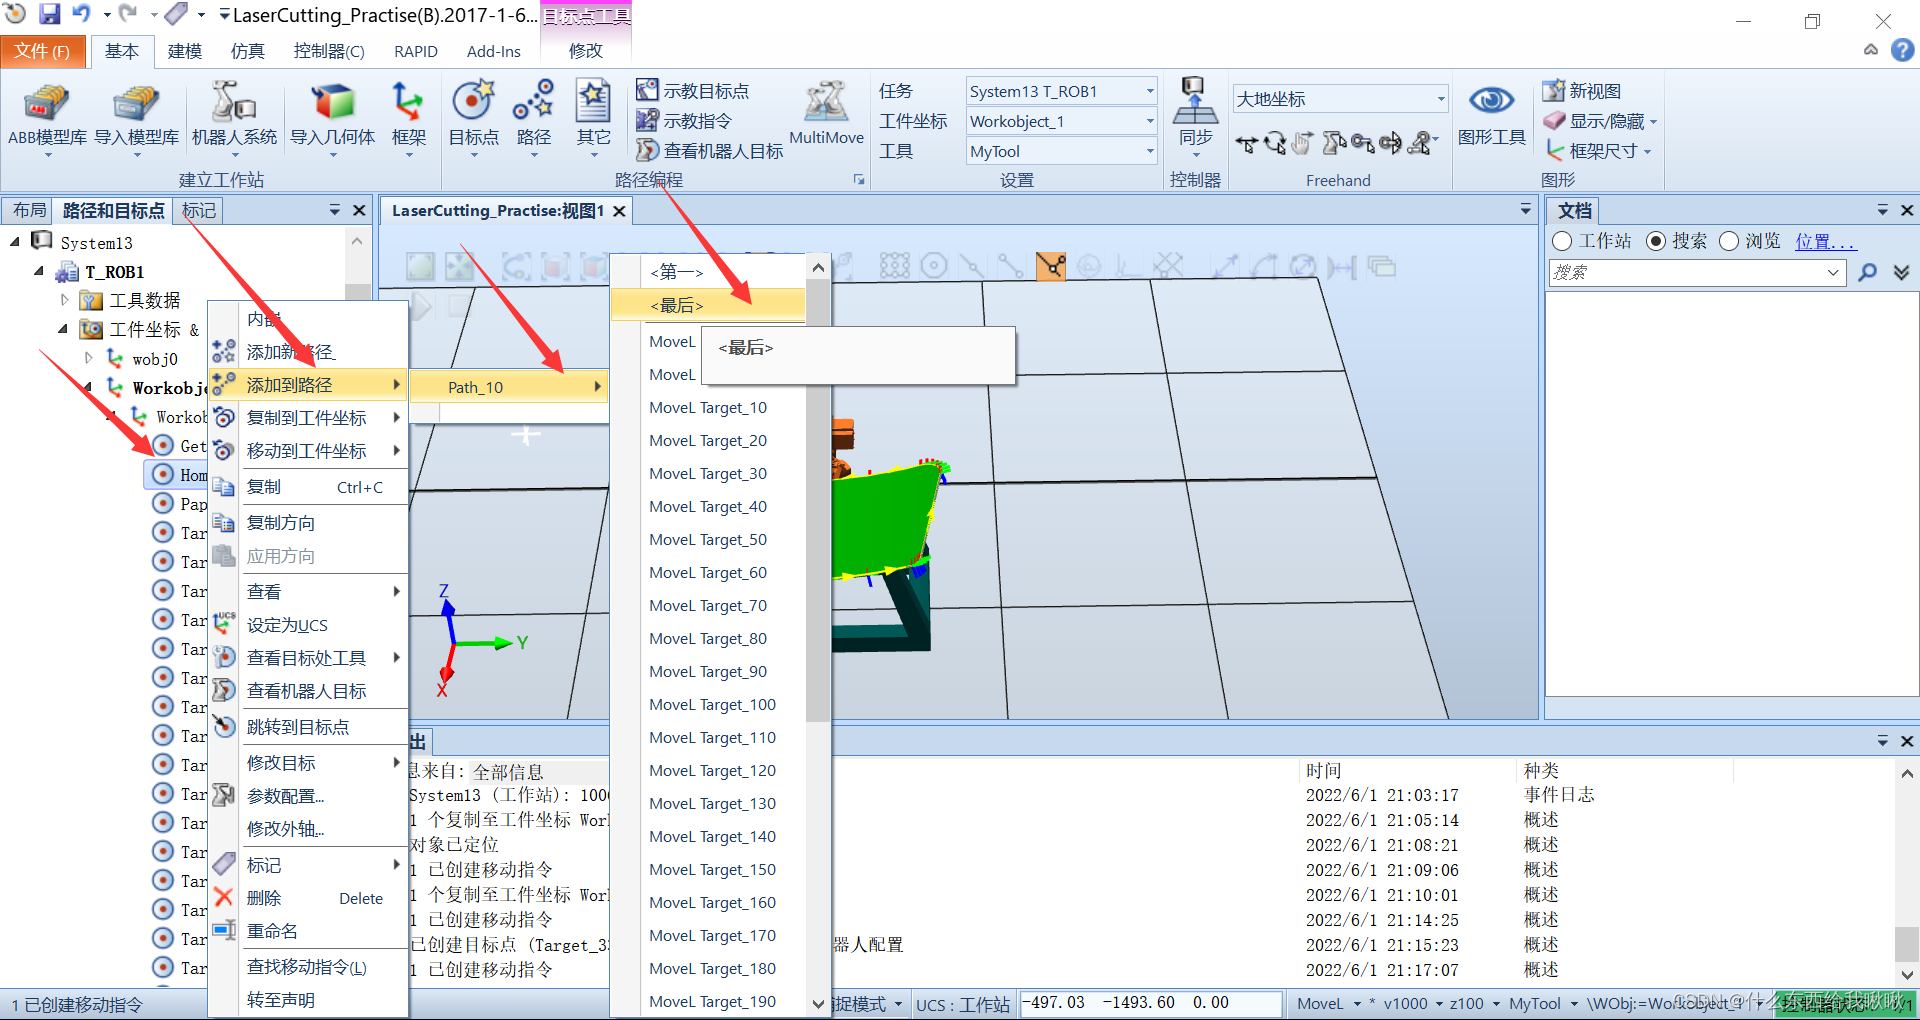
Task: Click the 导入几何体 import geometry icon
Action: (333, 117)
